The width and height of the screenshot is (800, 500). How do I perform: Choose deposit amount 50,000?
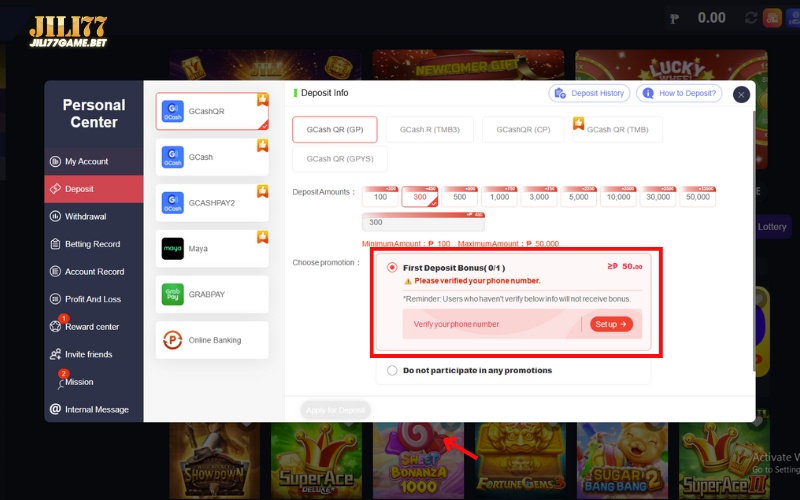tap(698, 197)
